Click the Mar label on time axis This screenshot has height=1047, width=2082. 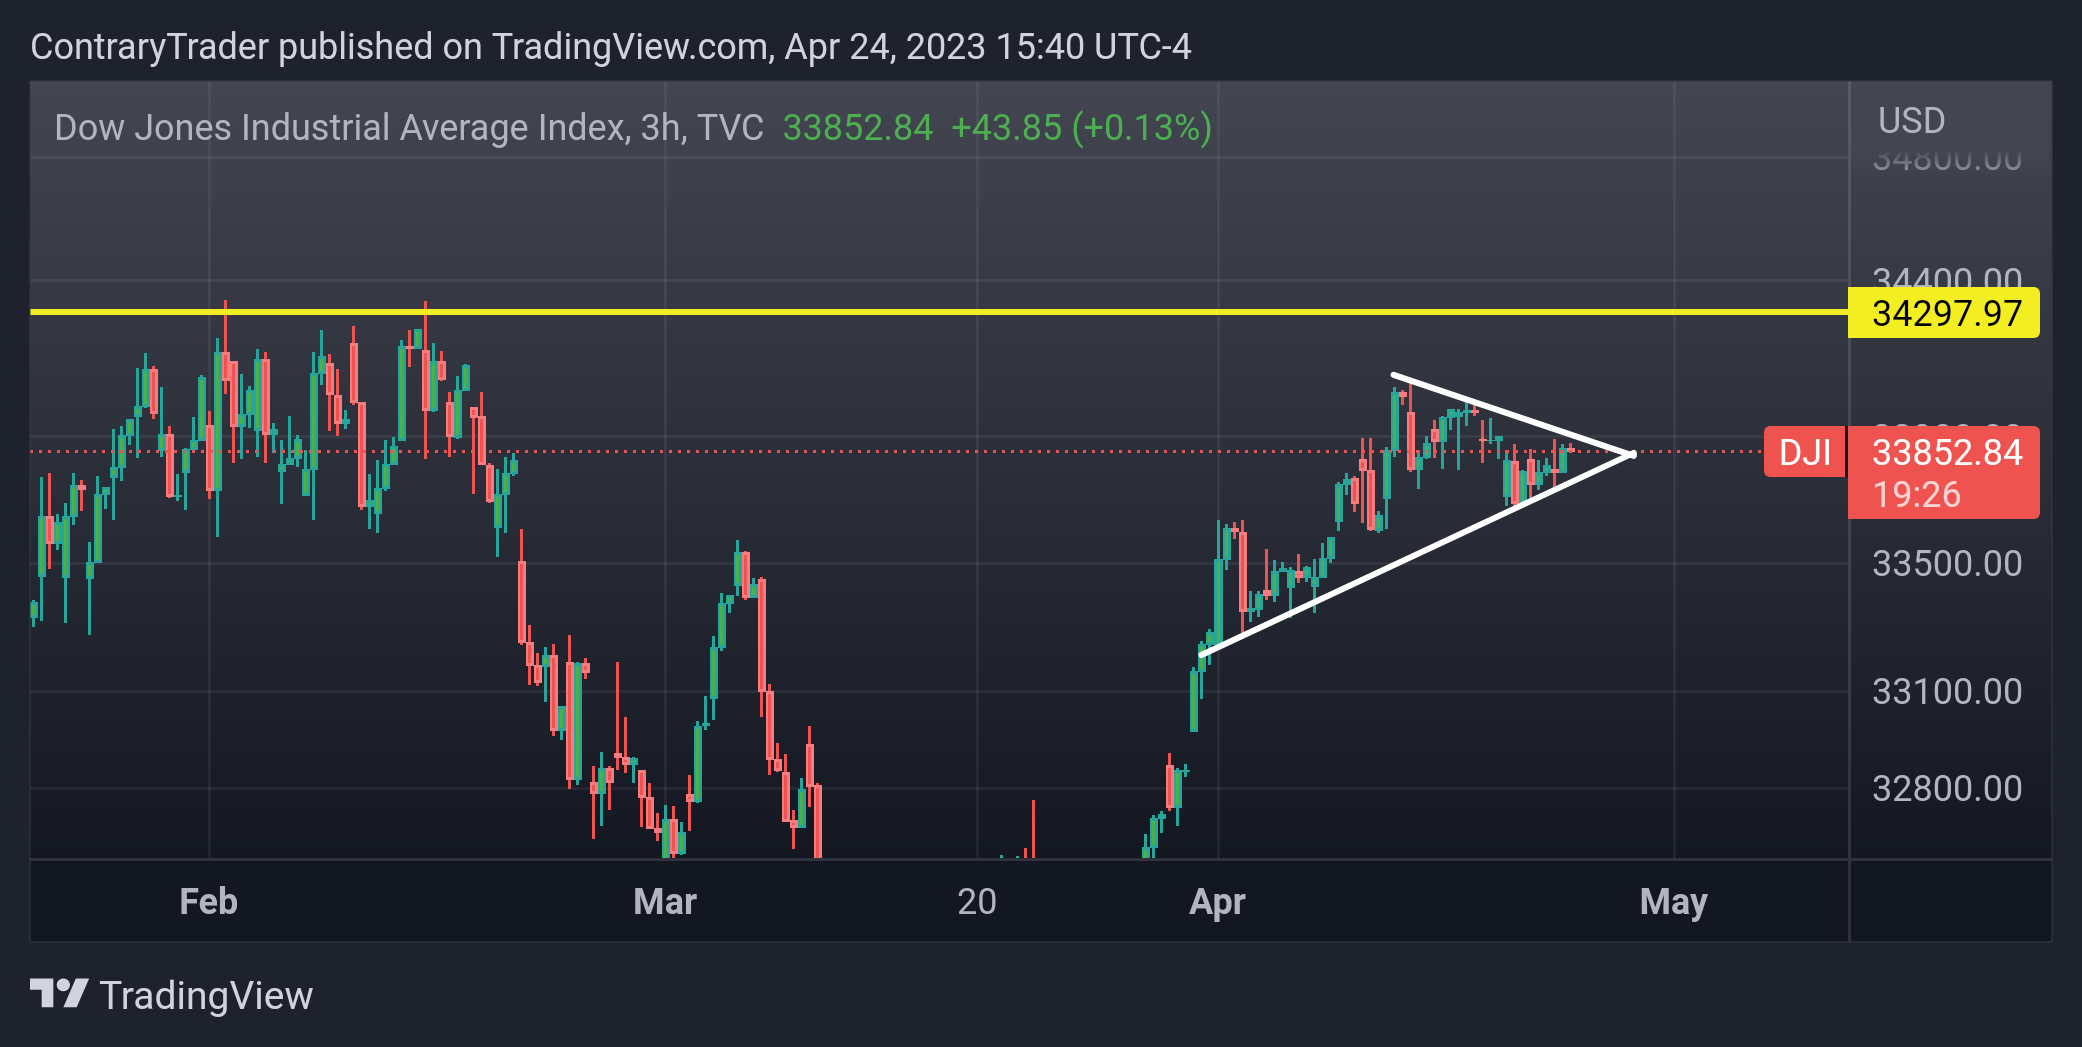click(x=665, y=902)
